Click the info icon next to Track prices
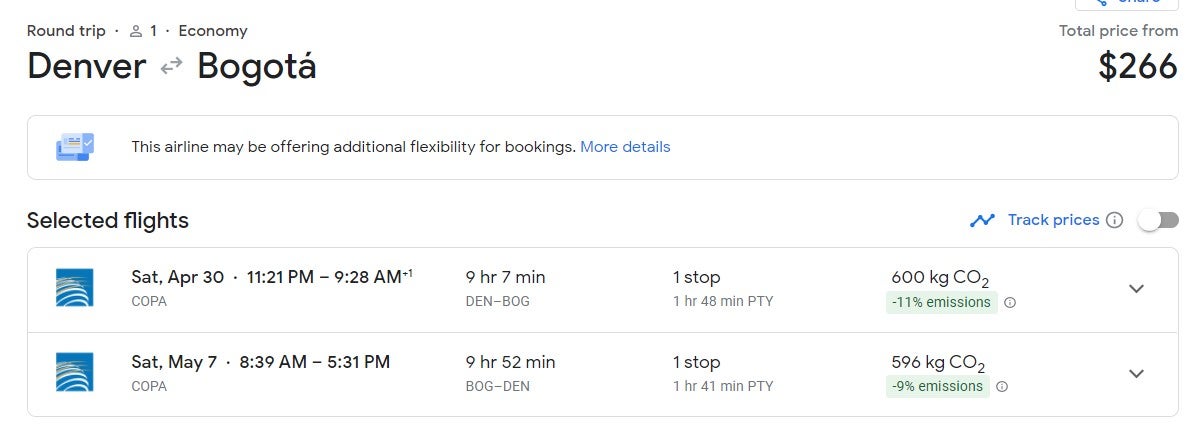1194x429 pixels. [1114, 220]
